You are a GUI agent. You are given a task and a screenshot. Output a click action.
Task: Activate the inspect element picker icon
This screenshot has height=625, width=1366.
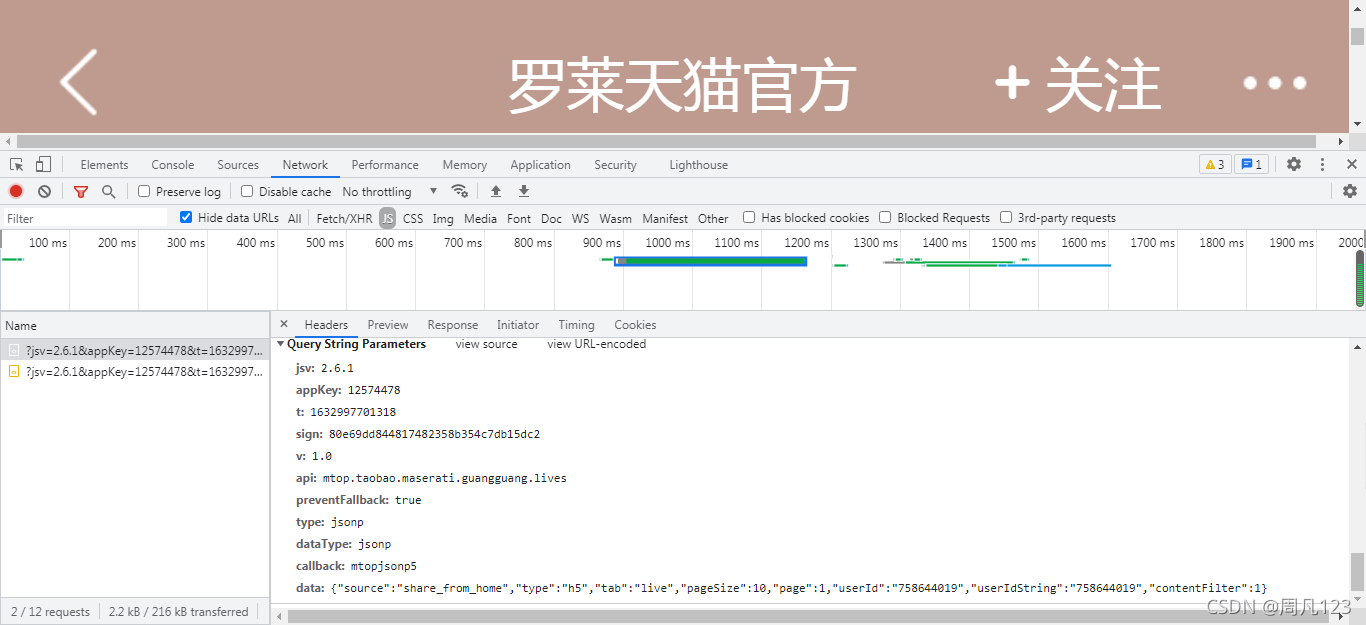coord(17,165)
